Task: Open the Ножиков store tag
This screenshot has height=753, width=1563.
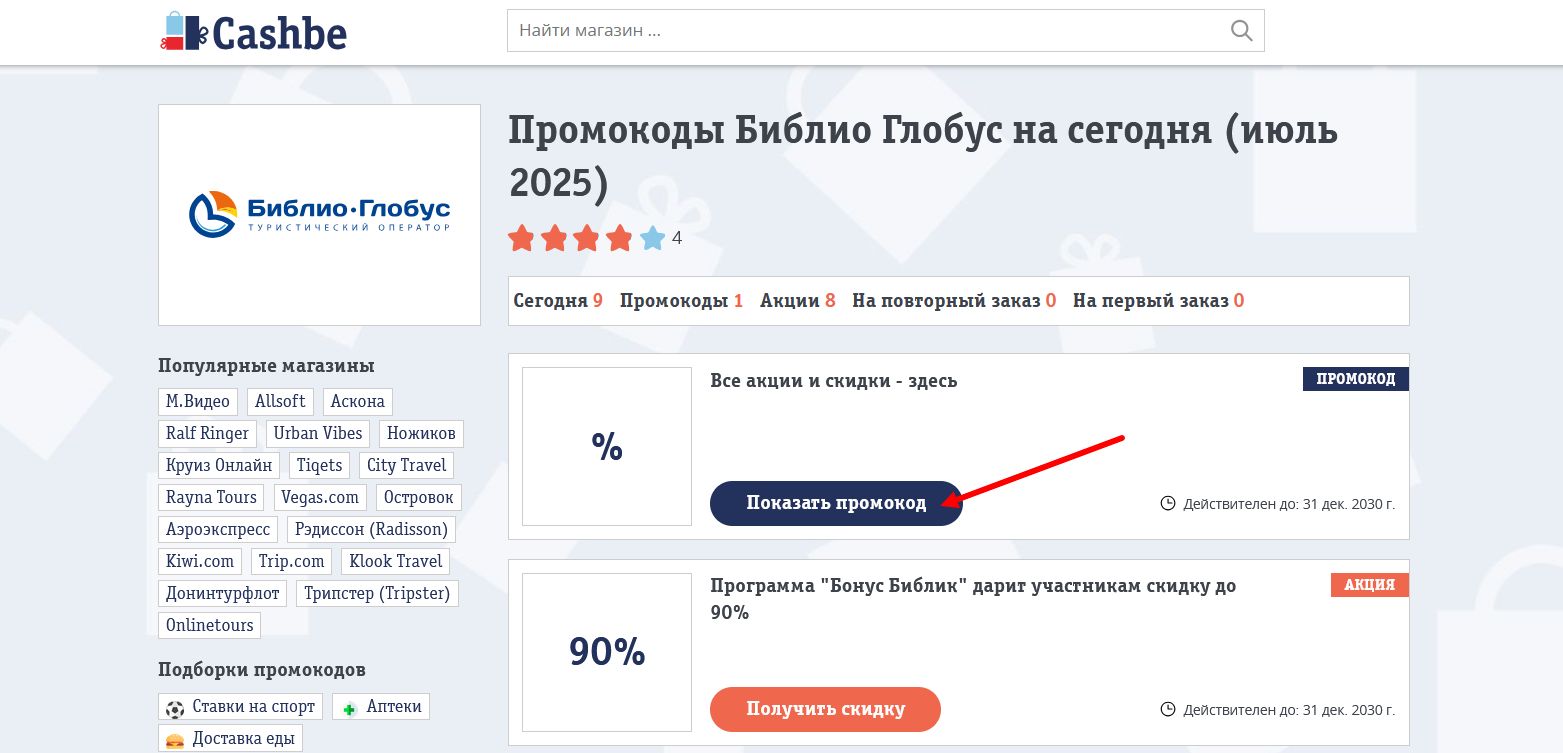Action: (421, 433)
